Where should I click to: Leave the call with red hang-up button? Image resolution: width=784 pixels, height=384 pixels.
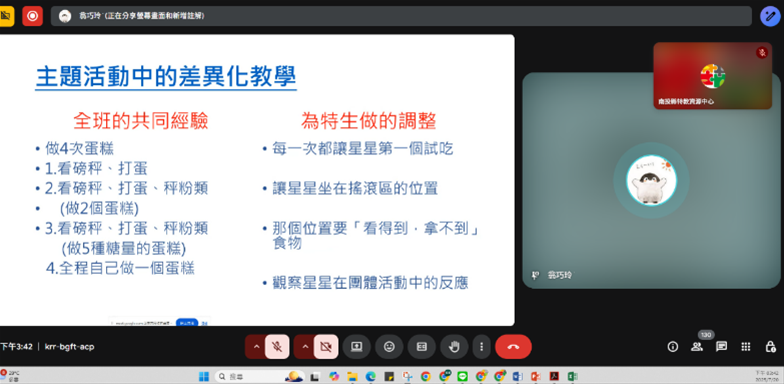(513, 346)
